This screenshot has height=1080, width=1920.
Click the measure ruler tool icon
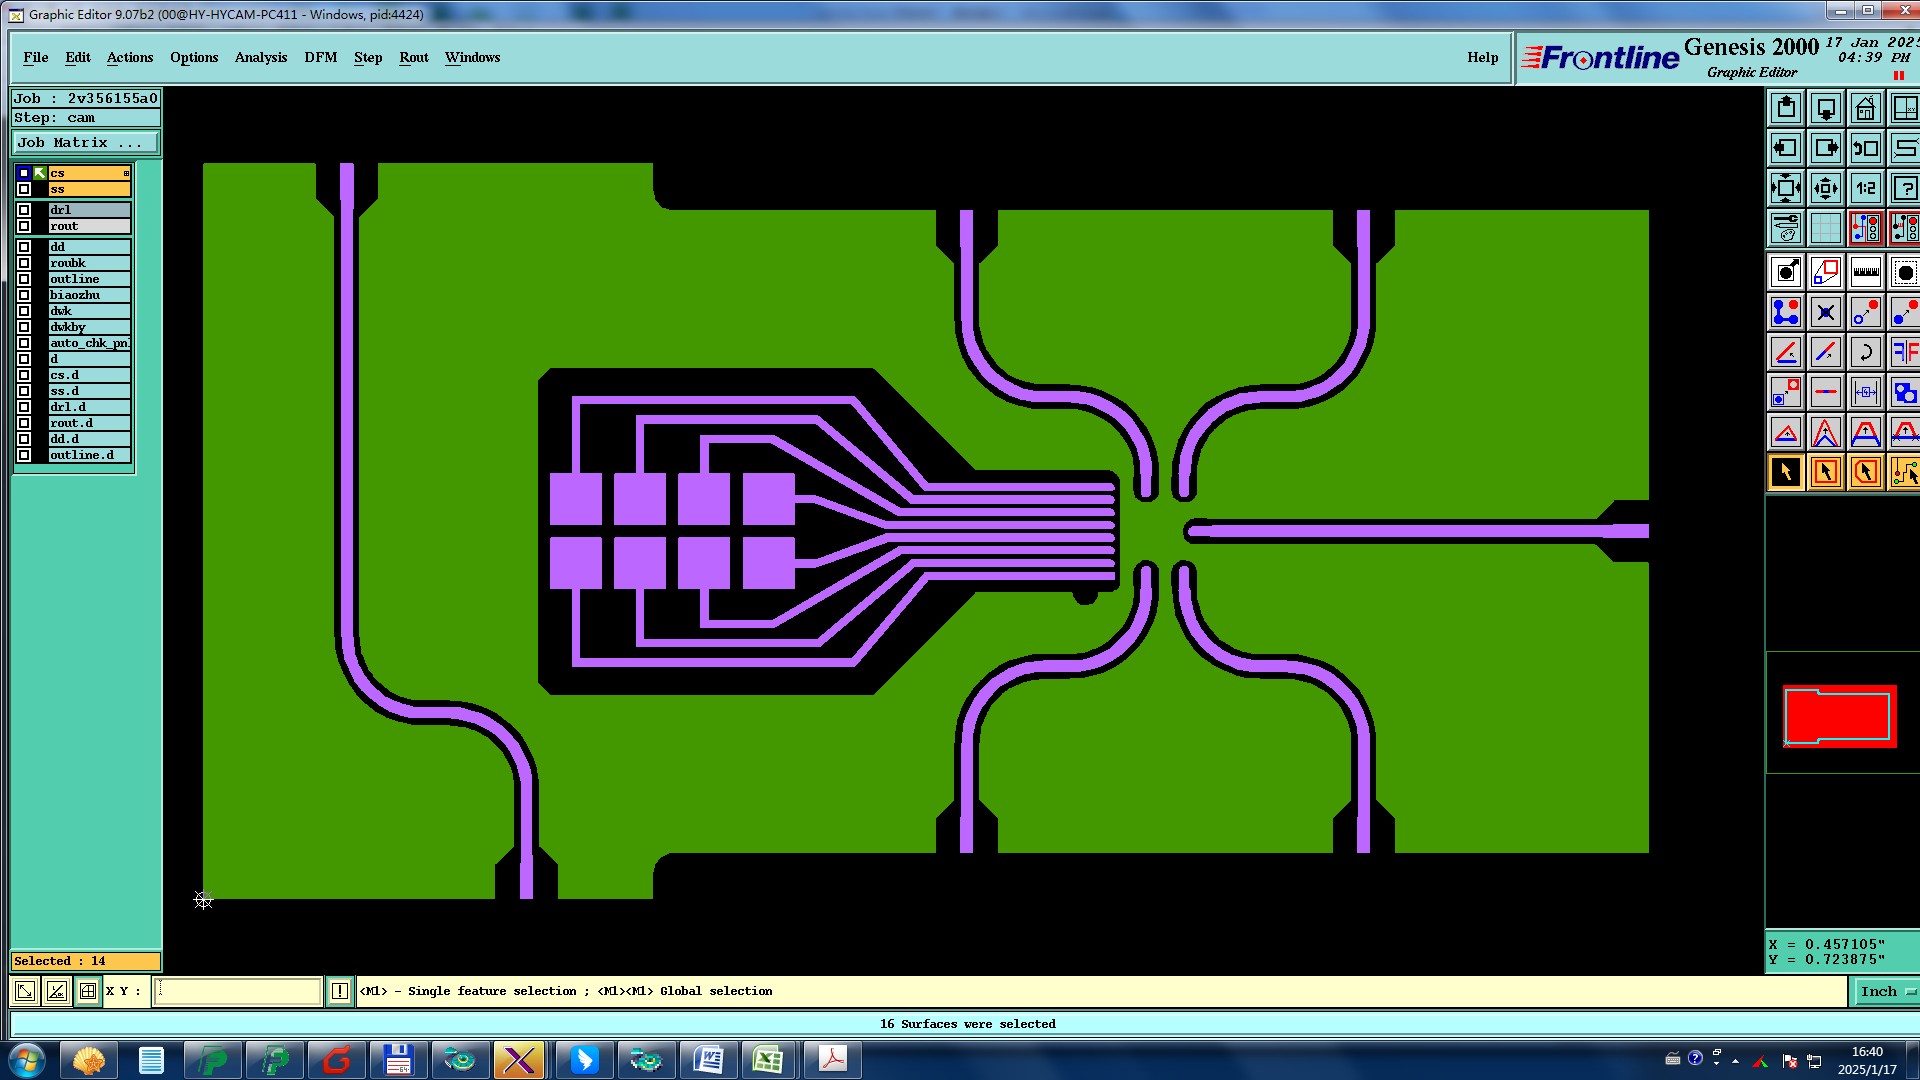click(x=1865, y=272)
